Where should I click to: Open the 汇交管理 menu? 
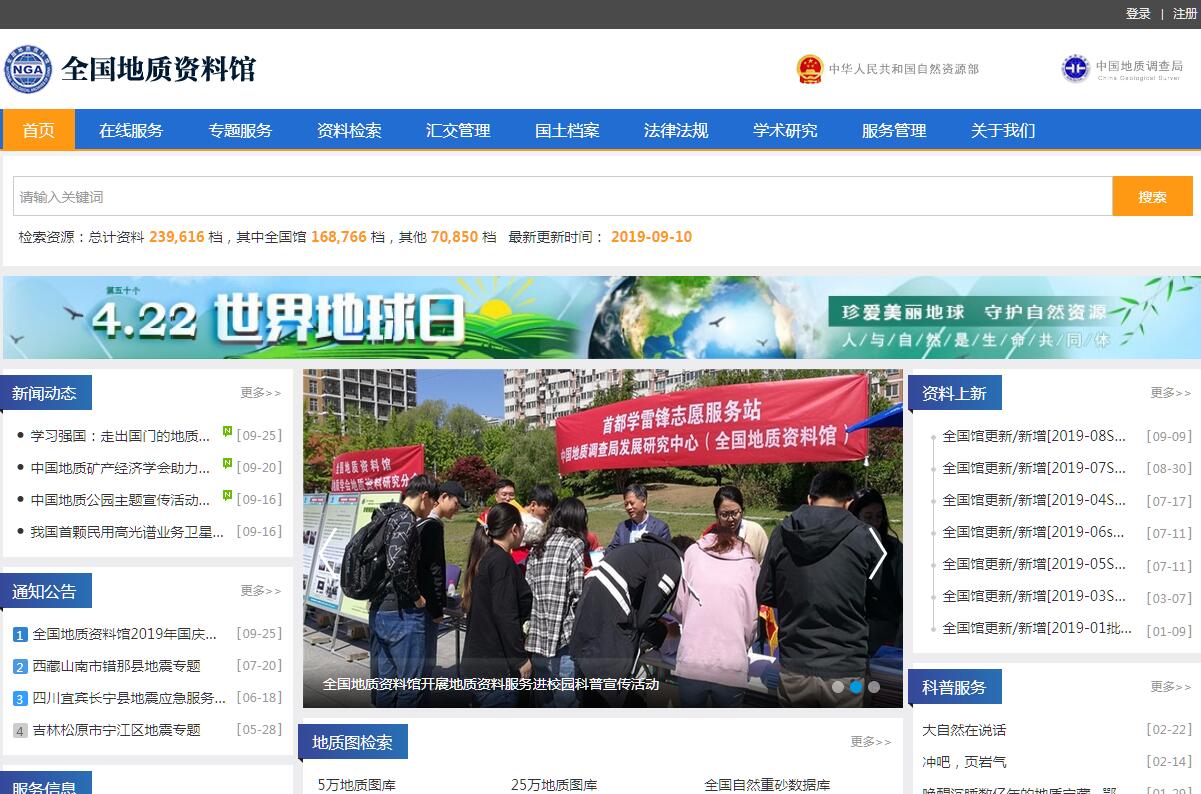[458, 130]
